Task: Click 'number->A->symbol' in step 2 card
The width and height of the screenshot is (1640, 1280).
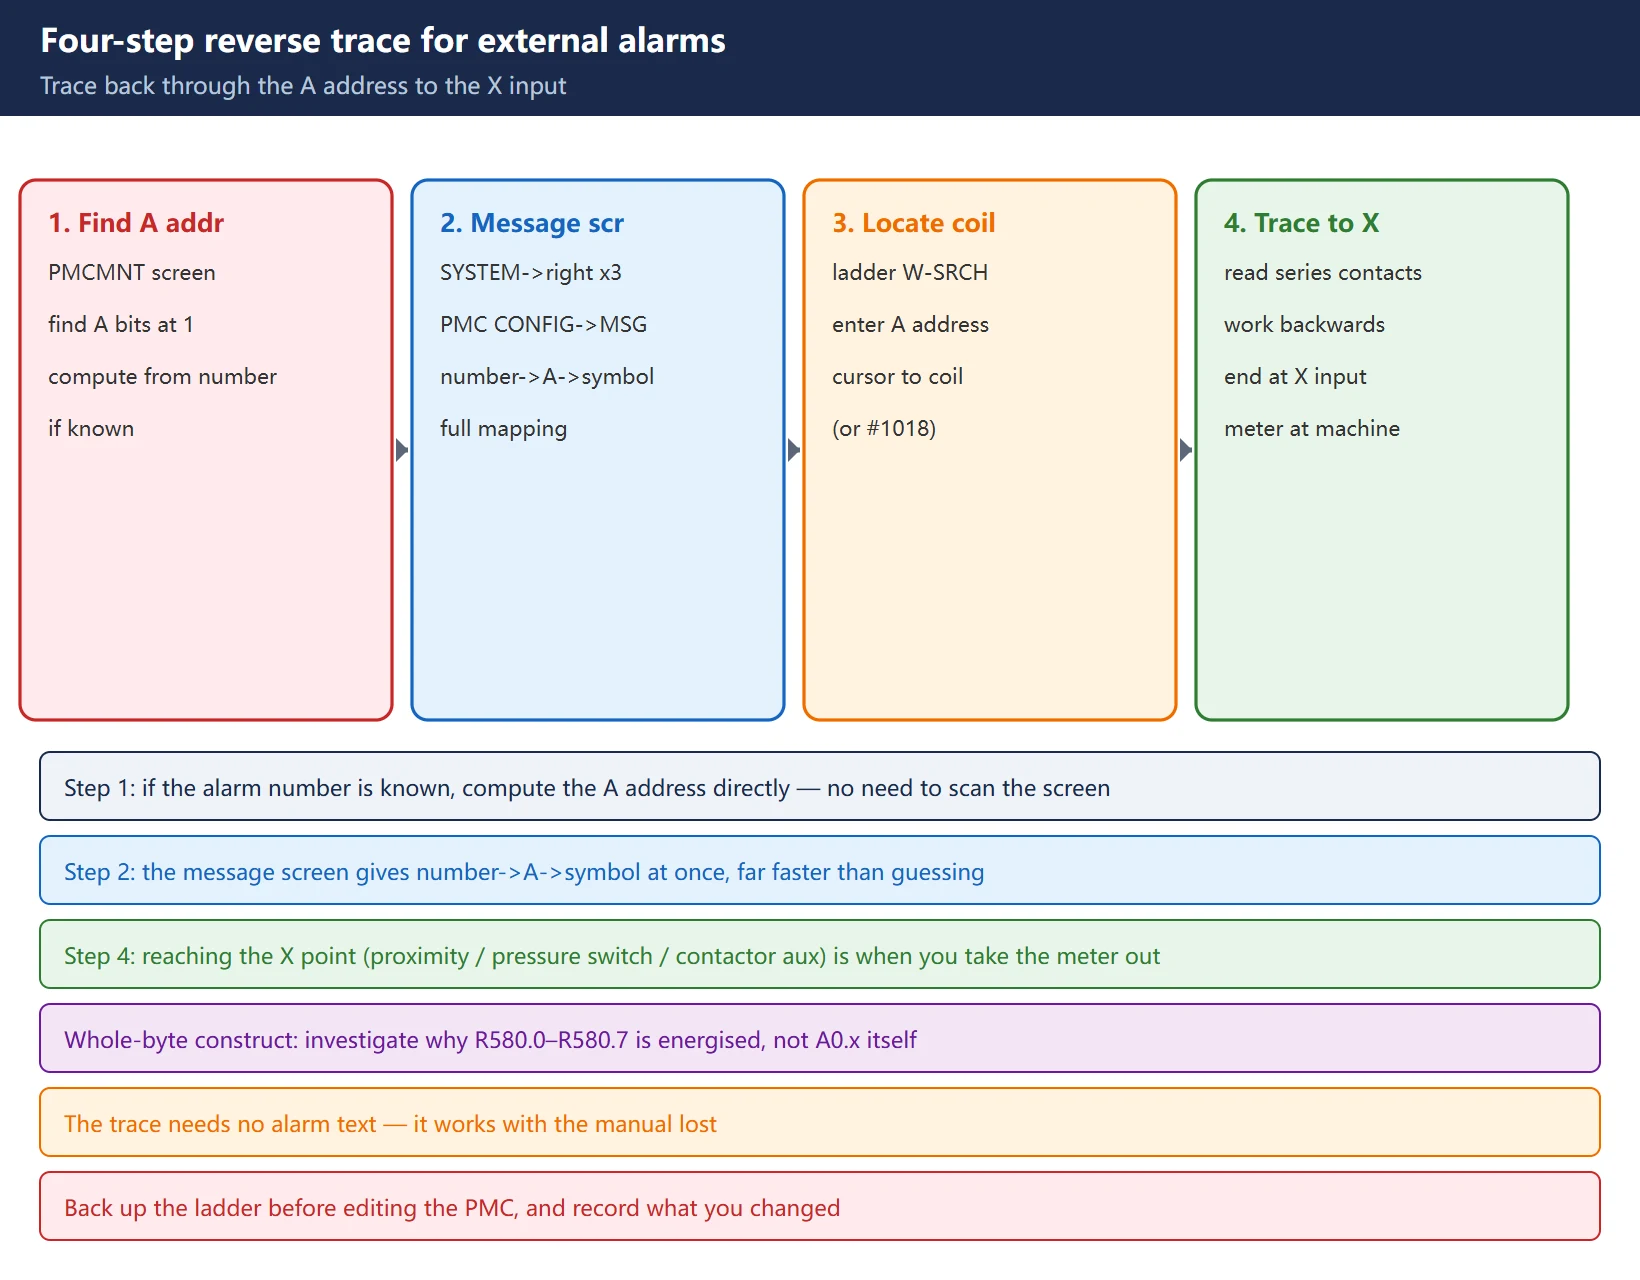Action: click(x=547, y=377)
